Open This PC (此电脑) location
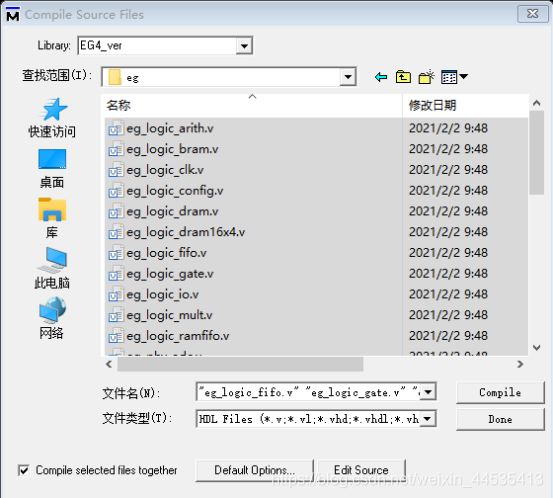This screenshot has width=553, height=498. [52, 268]
